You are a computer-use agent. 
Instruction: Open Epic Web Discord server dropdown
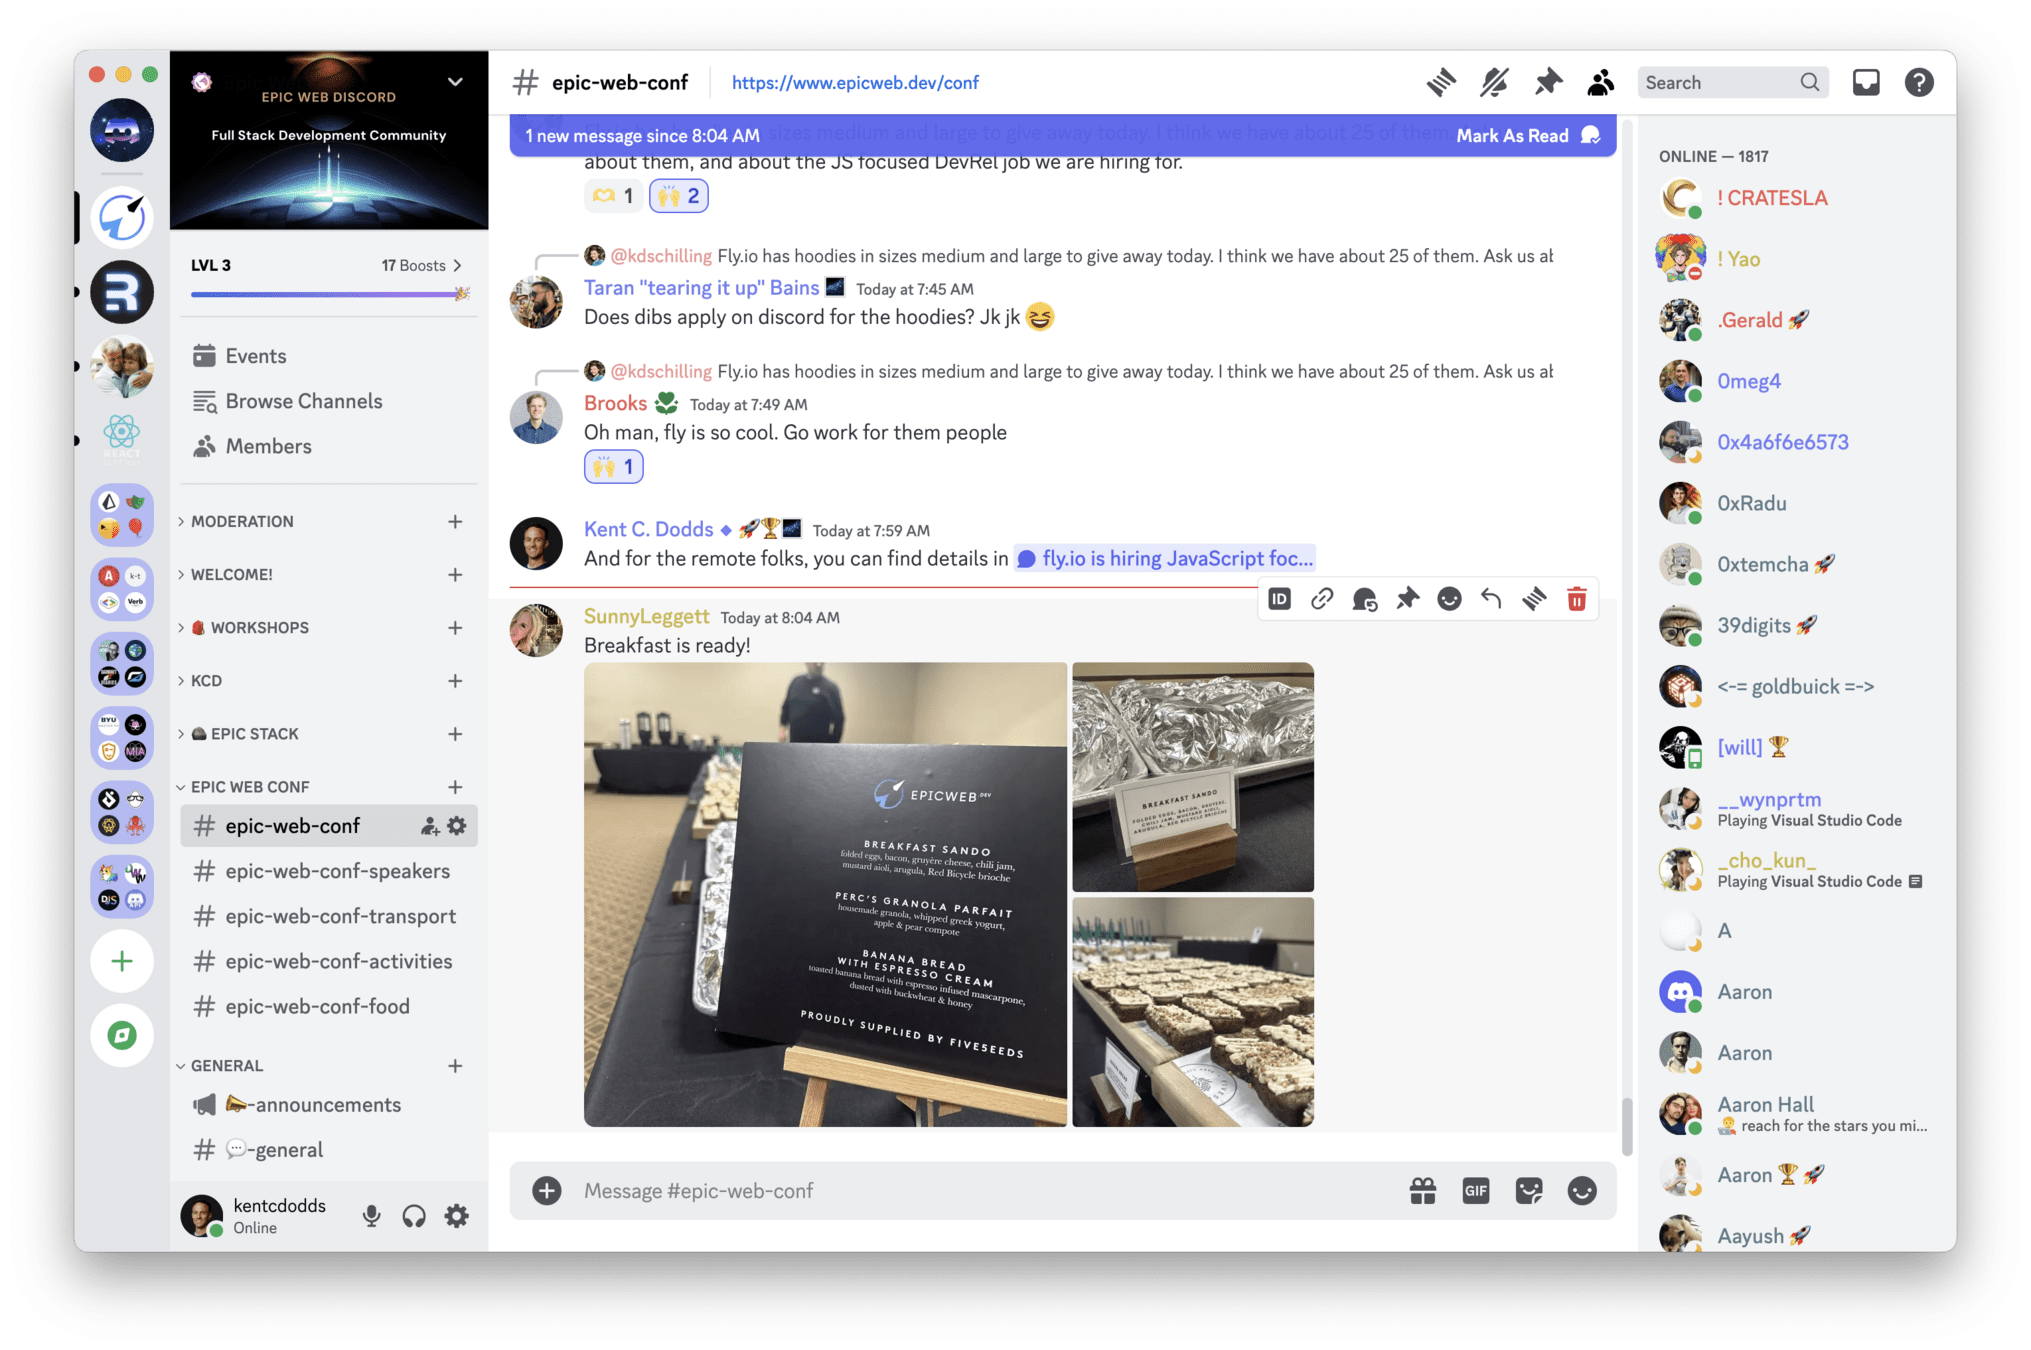455,82
